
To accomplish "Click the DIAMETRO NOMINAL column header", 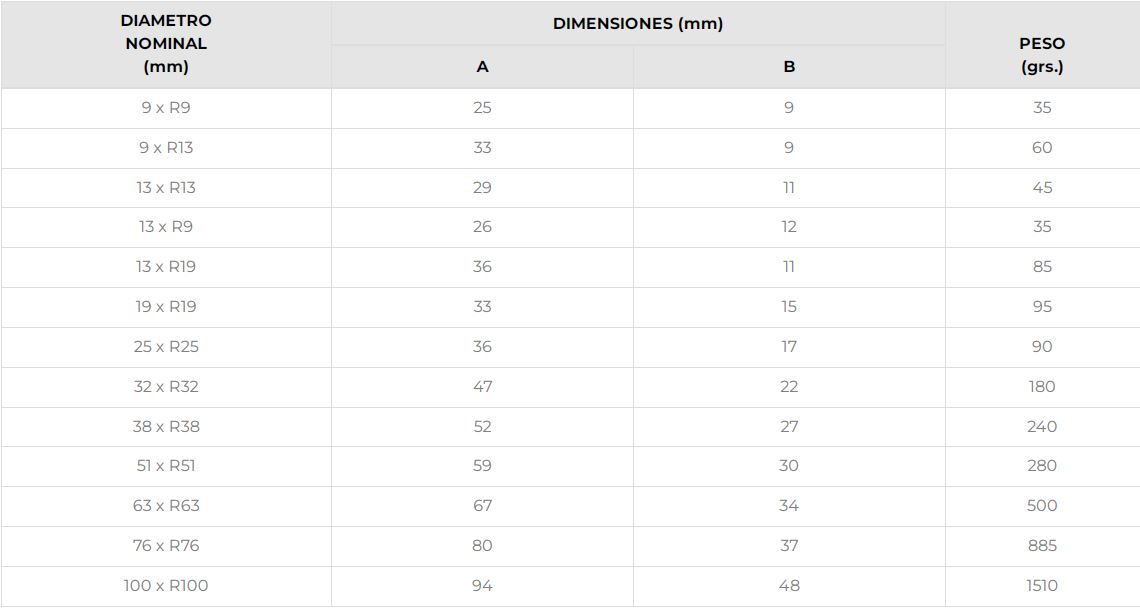I will pos(166,44).
